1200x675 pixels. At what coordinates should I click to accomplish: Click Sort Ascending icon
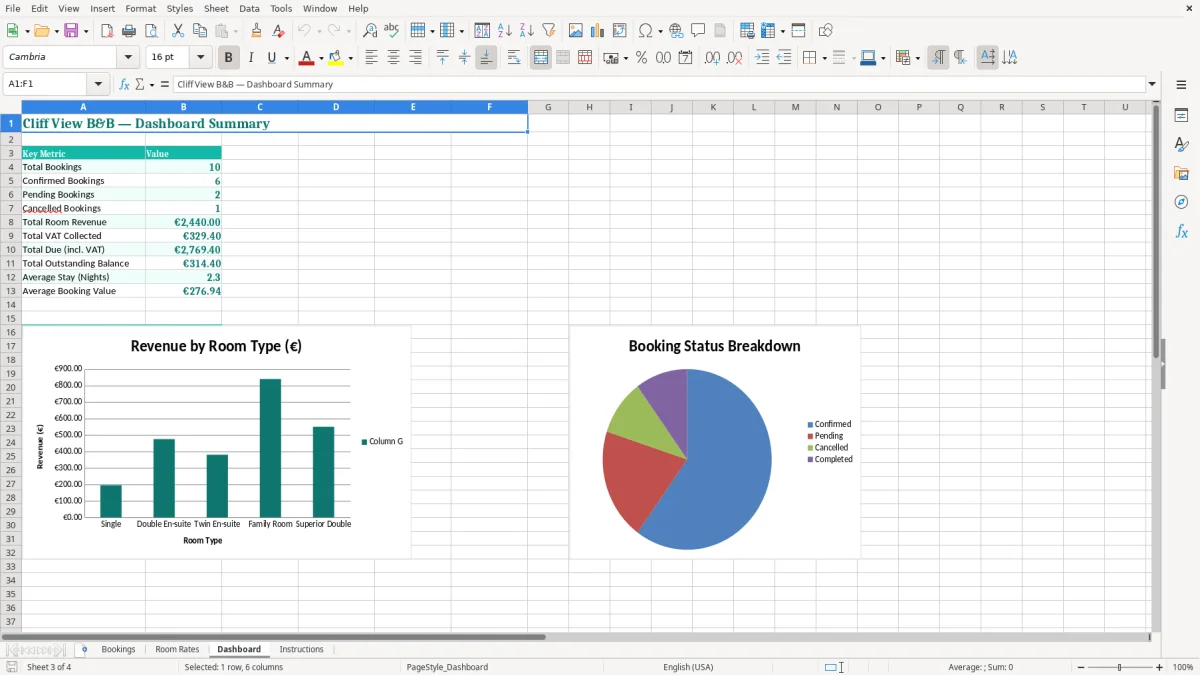[x=505, y=31]
